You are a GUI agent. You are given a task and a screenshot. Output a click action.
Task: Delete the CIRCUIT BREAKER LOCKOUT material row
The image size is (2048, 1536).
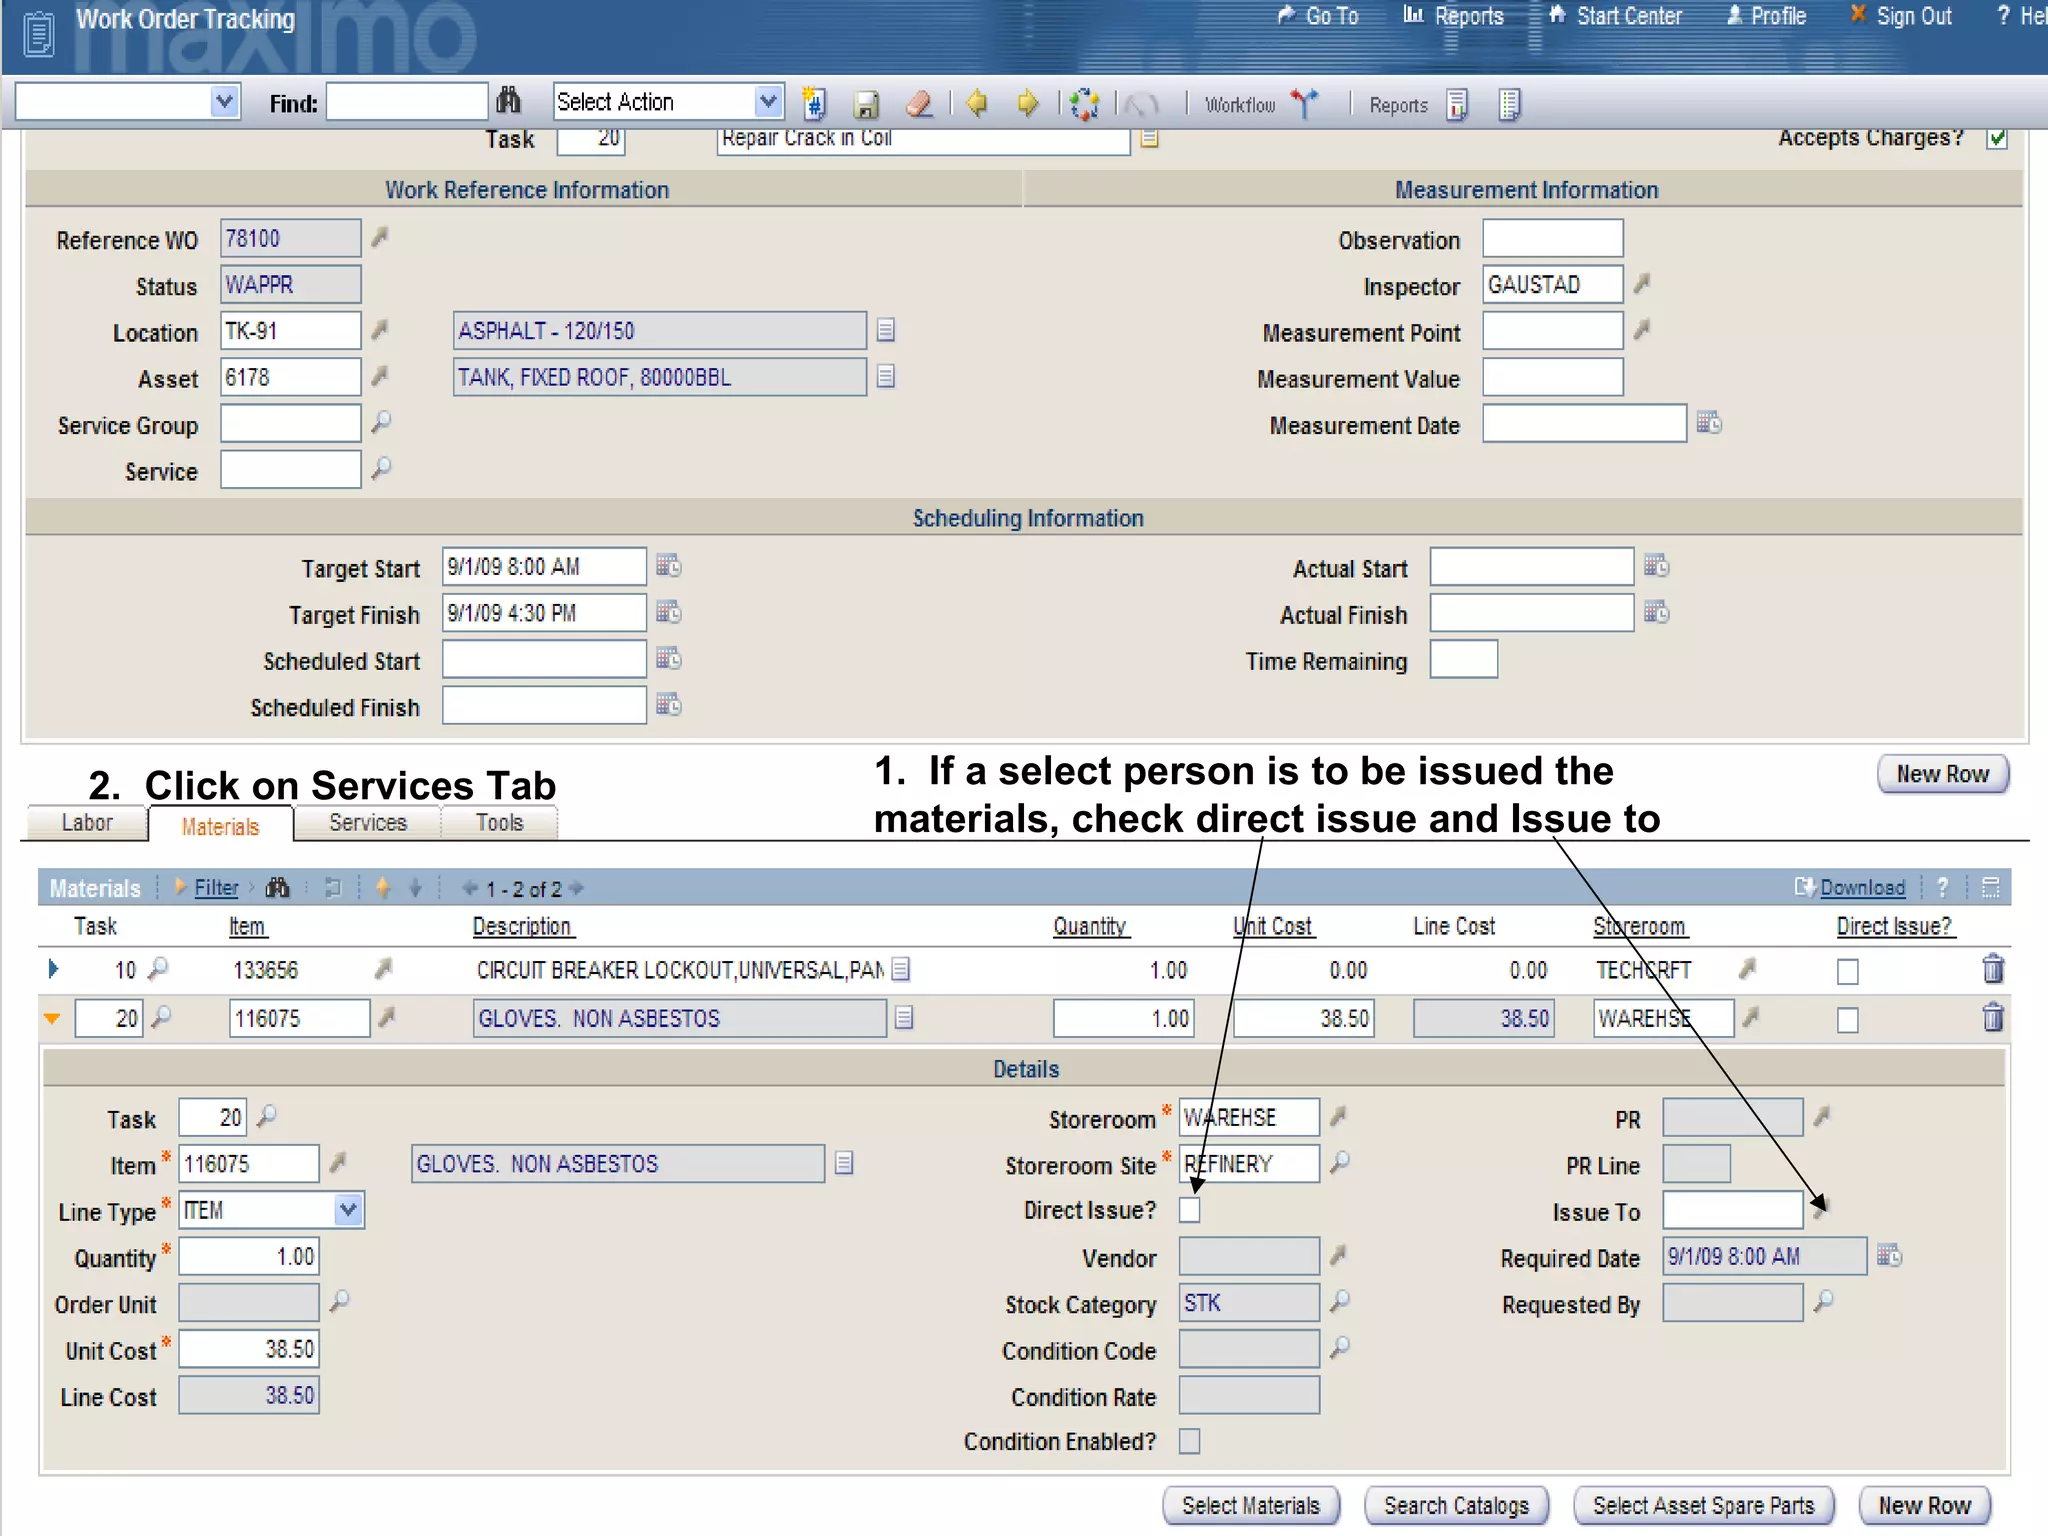(x=1992, y=968)
